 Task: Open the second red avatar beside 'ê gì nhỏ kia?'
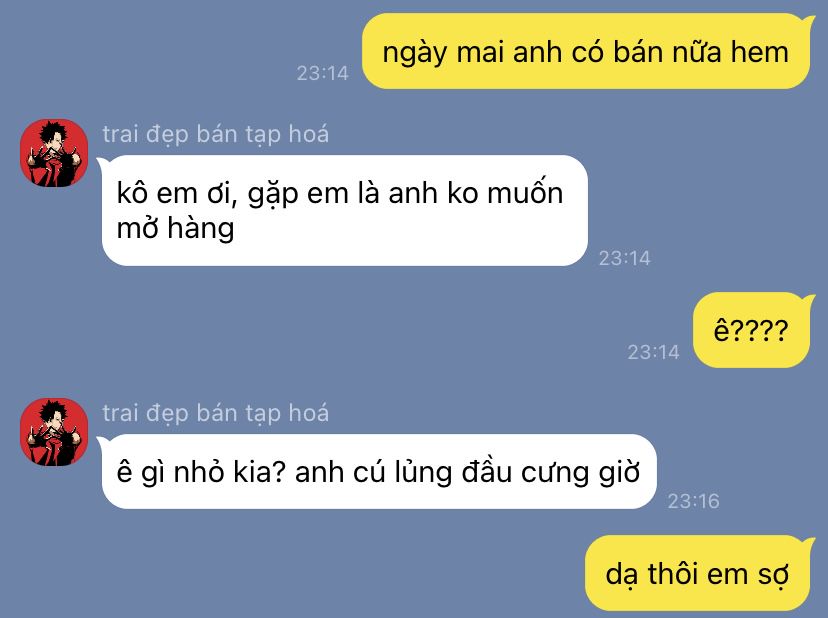click(54, 432)
